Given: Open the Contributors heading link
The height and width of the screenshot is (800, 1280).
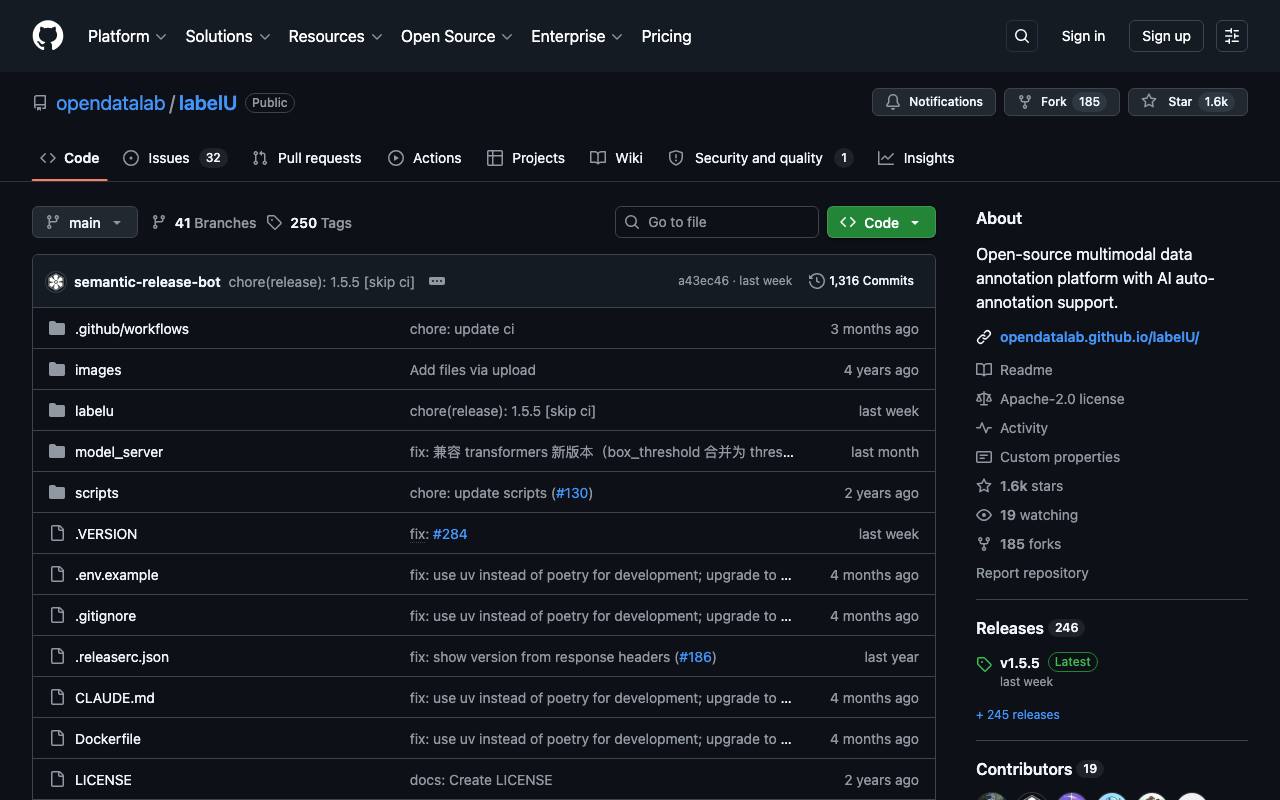Looking at the screenshot, I should point(1039,769).
